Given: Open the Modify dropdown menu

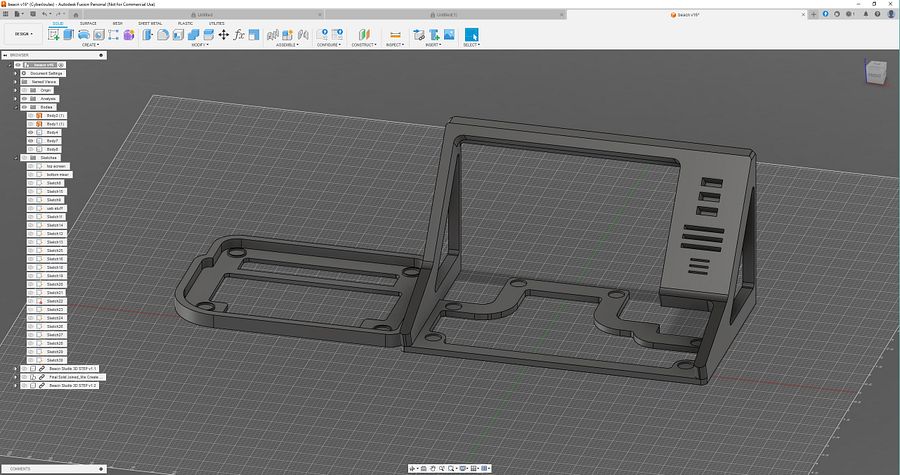Looking at the screenshot, I should pyautogui.click(x=199, y=45).
